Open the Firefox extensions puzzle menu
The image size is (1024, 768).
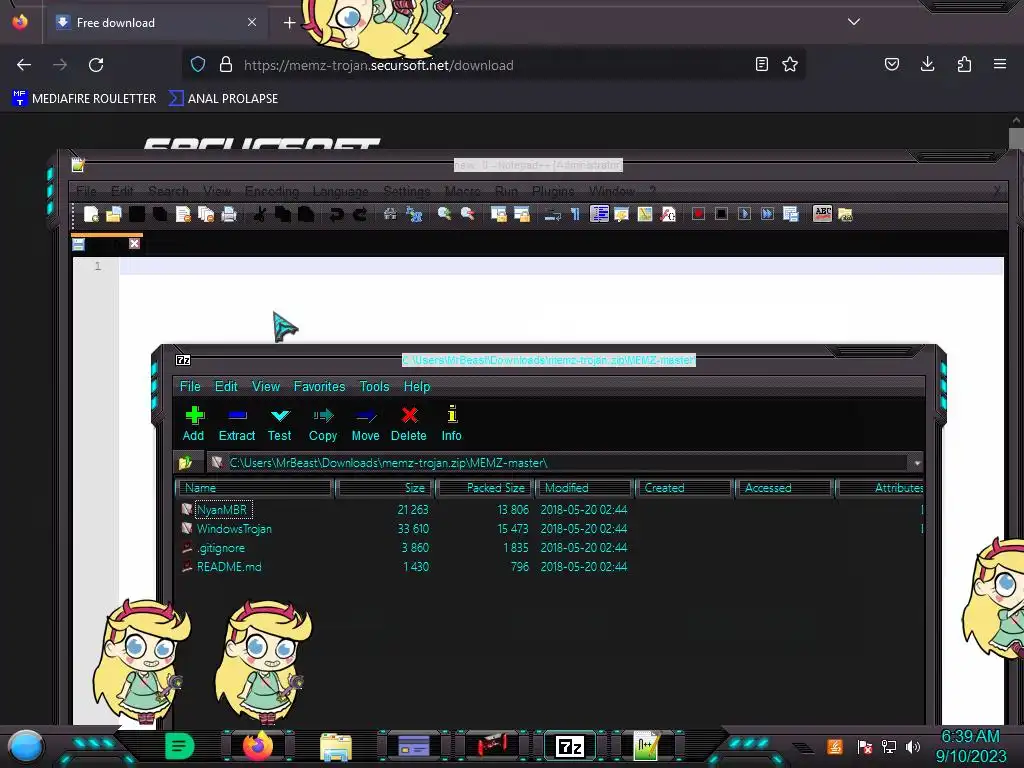(x=964, y=64)
